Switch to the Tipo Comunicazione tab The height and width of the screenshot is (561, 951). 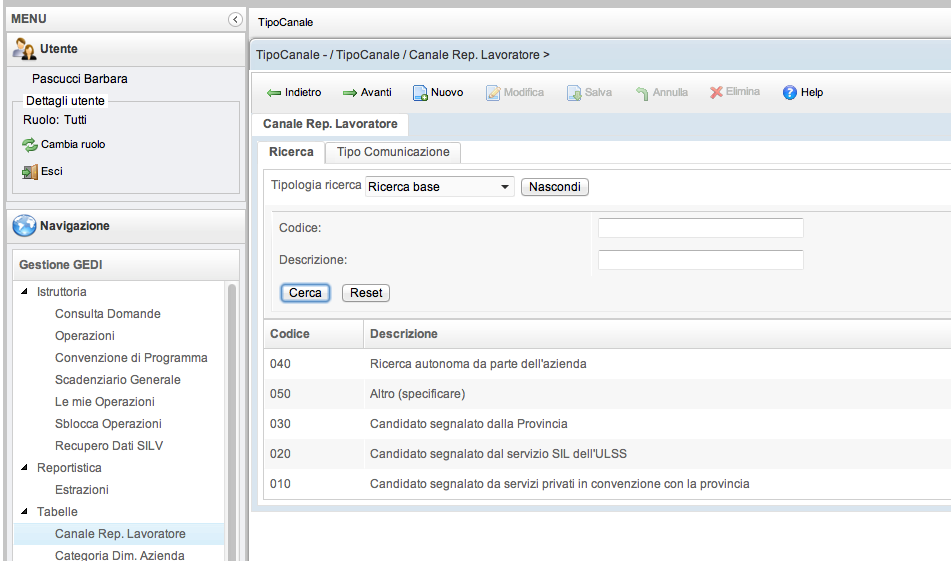[393, 152]
